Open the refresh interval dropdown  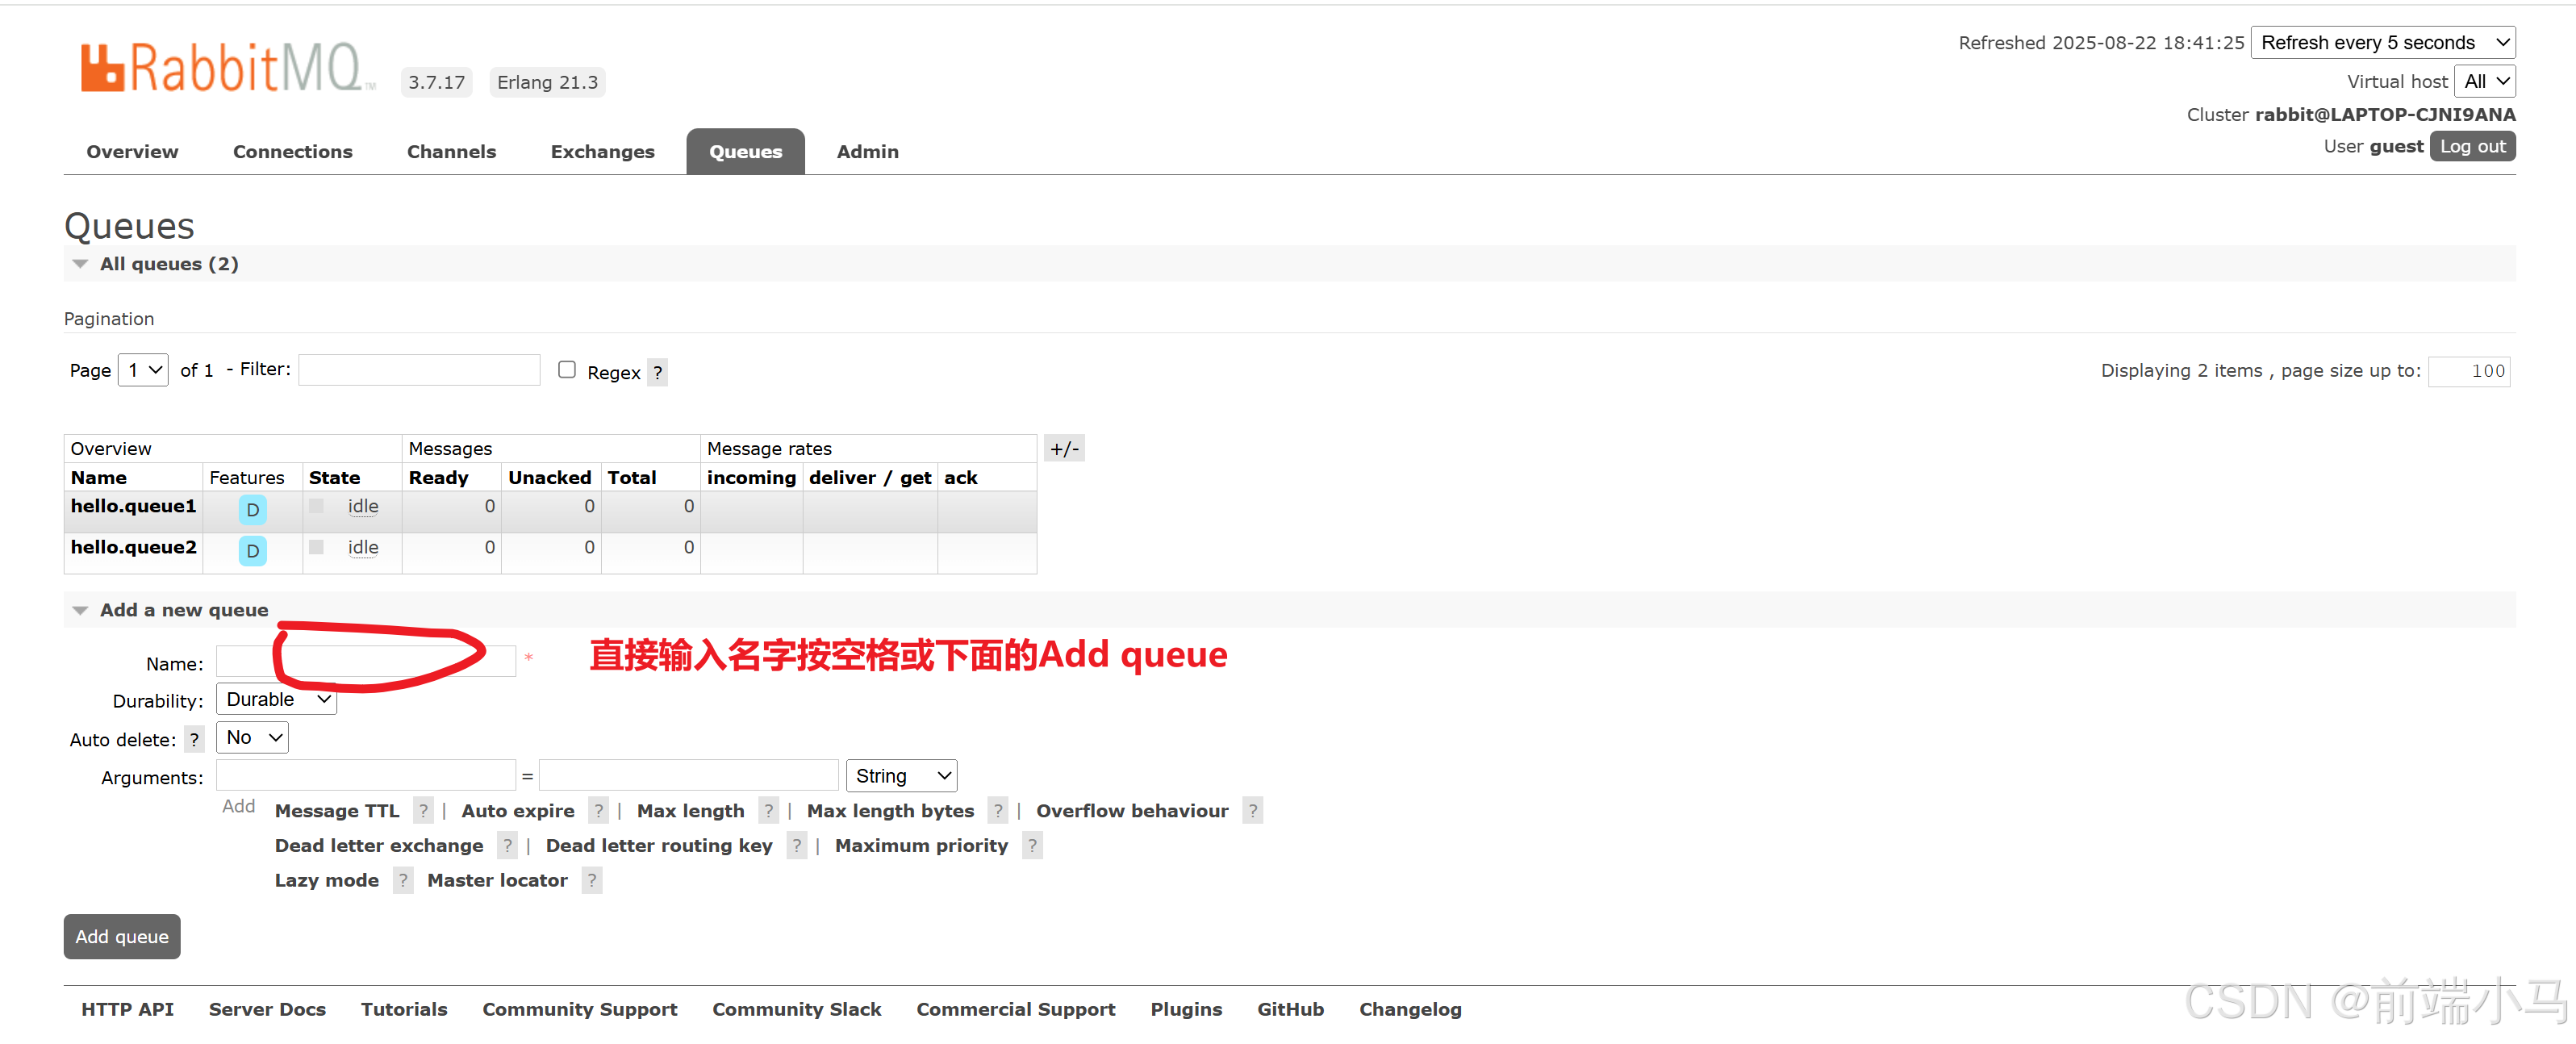coord(2382,43)
